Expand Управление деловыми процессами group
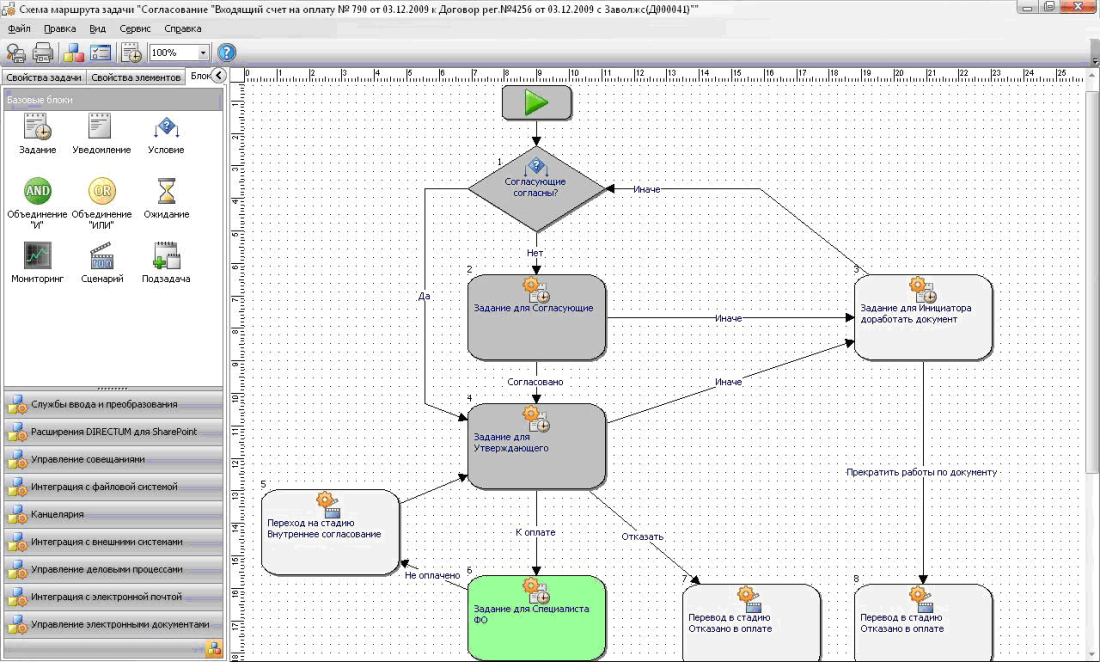Viewport: 1100px width, 662px height. [x=114, y=569]
